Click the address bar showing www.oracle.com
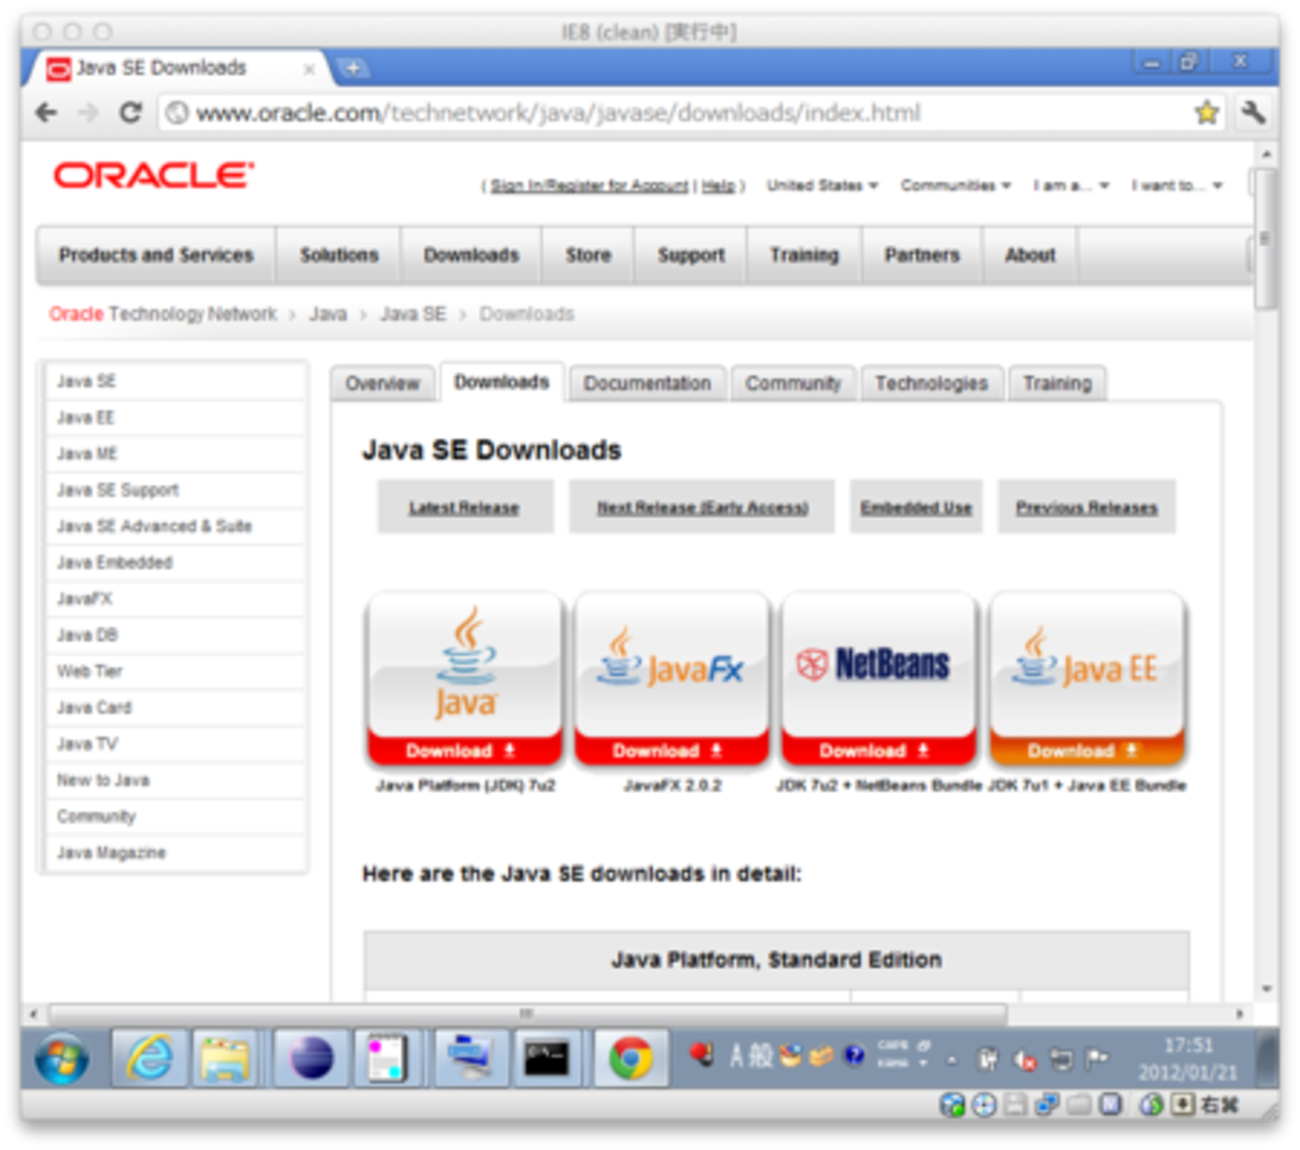 pos(678,112)
